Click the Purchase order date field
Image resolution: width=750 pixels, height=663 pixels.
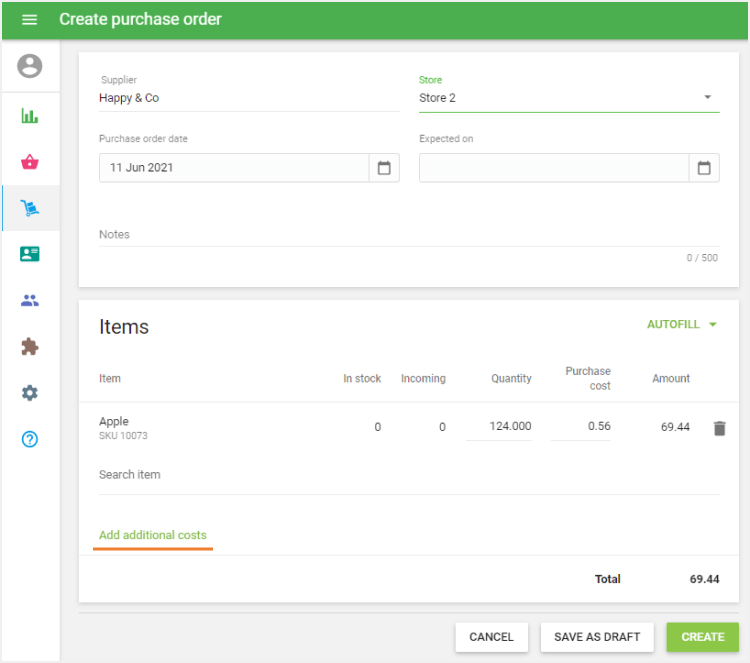tap(234, 168)
